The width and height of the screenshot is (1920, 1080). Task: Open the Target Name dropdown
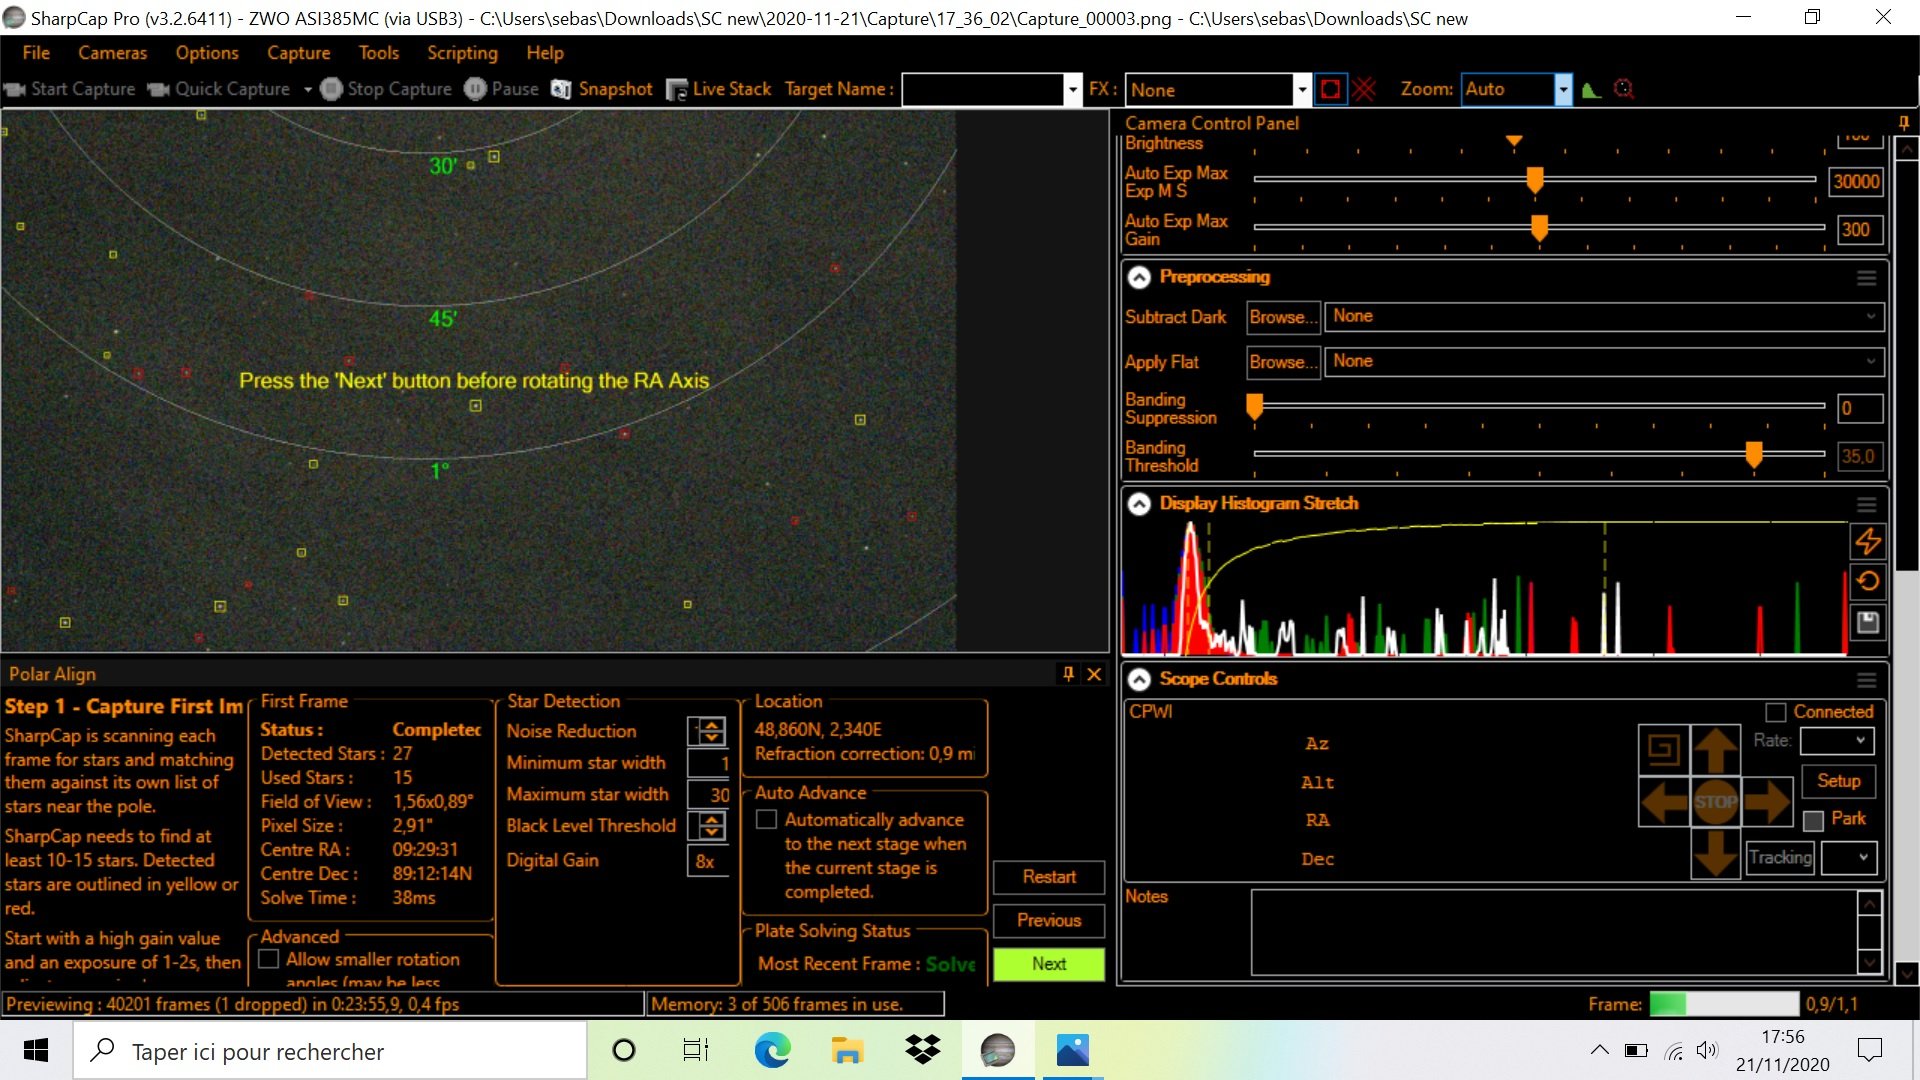point(1072,89)
